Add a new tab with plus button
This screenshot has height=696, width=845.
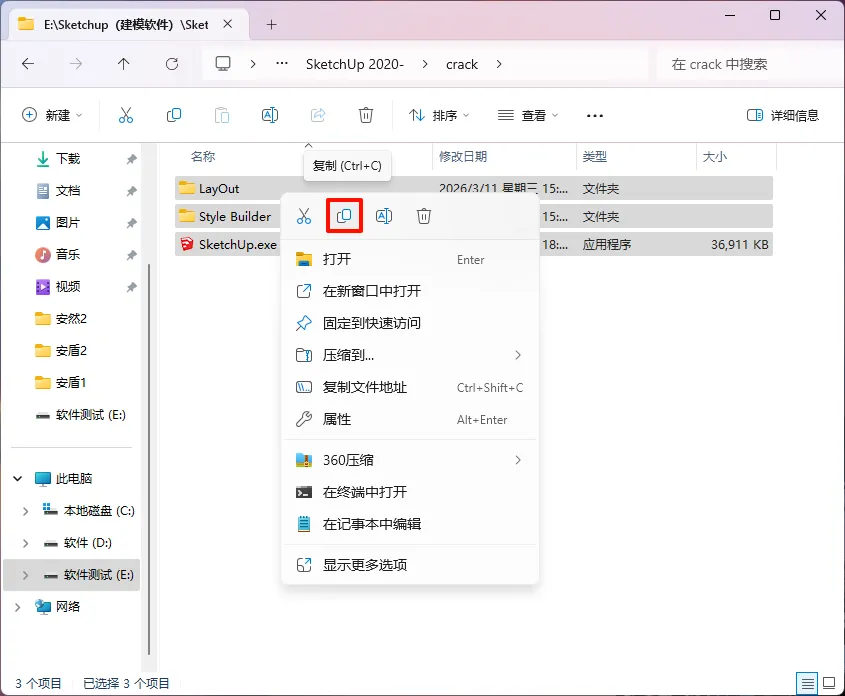click(272, 24)
